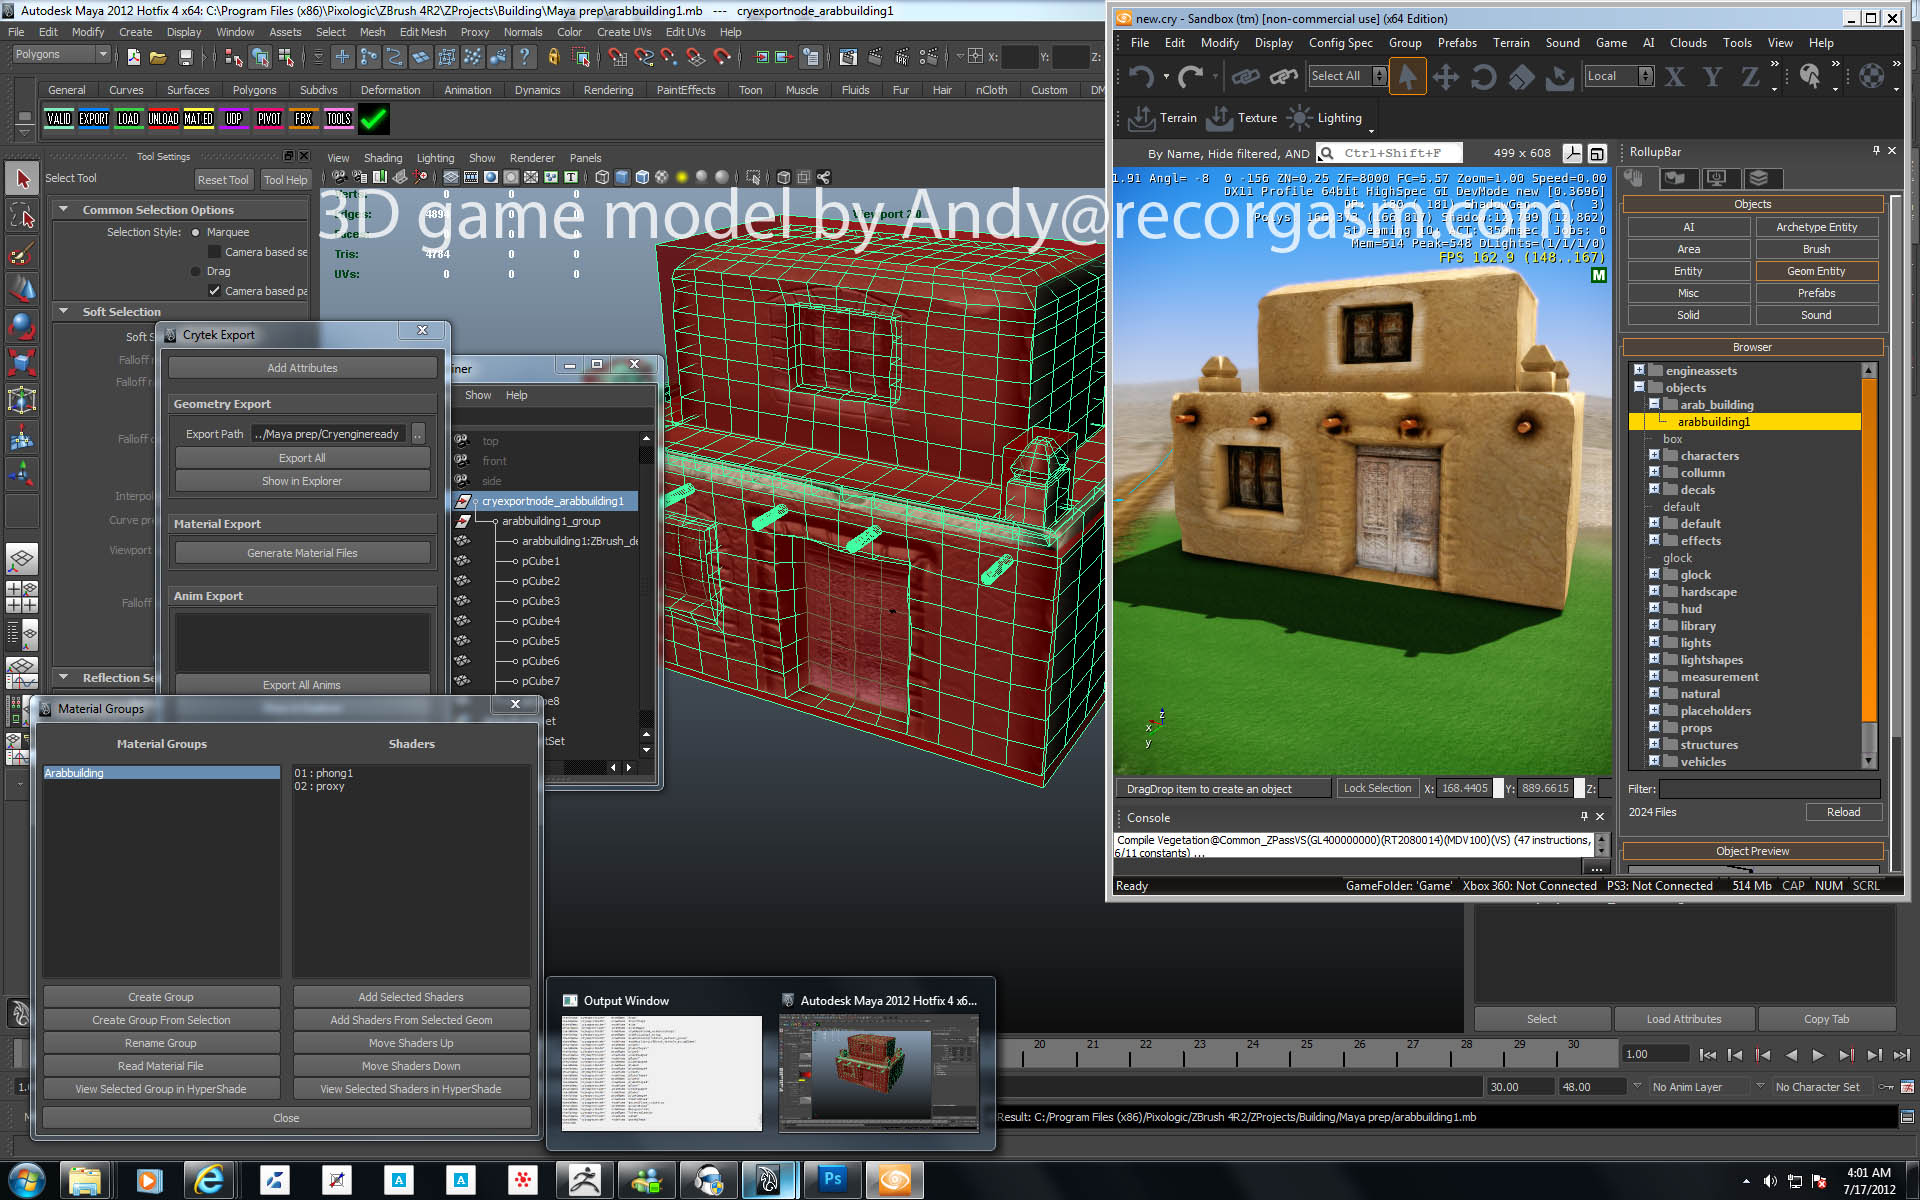
Task: Switch to Rendering shelf tab
Action: tap(608, 90)
